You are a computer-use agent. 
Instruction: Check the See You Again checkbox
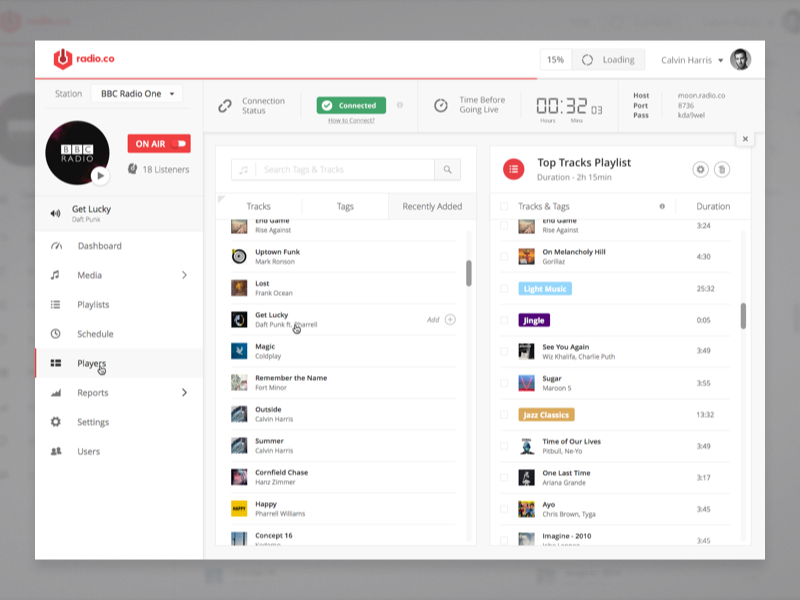(x=504, y=352)
